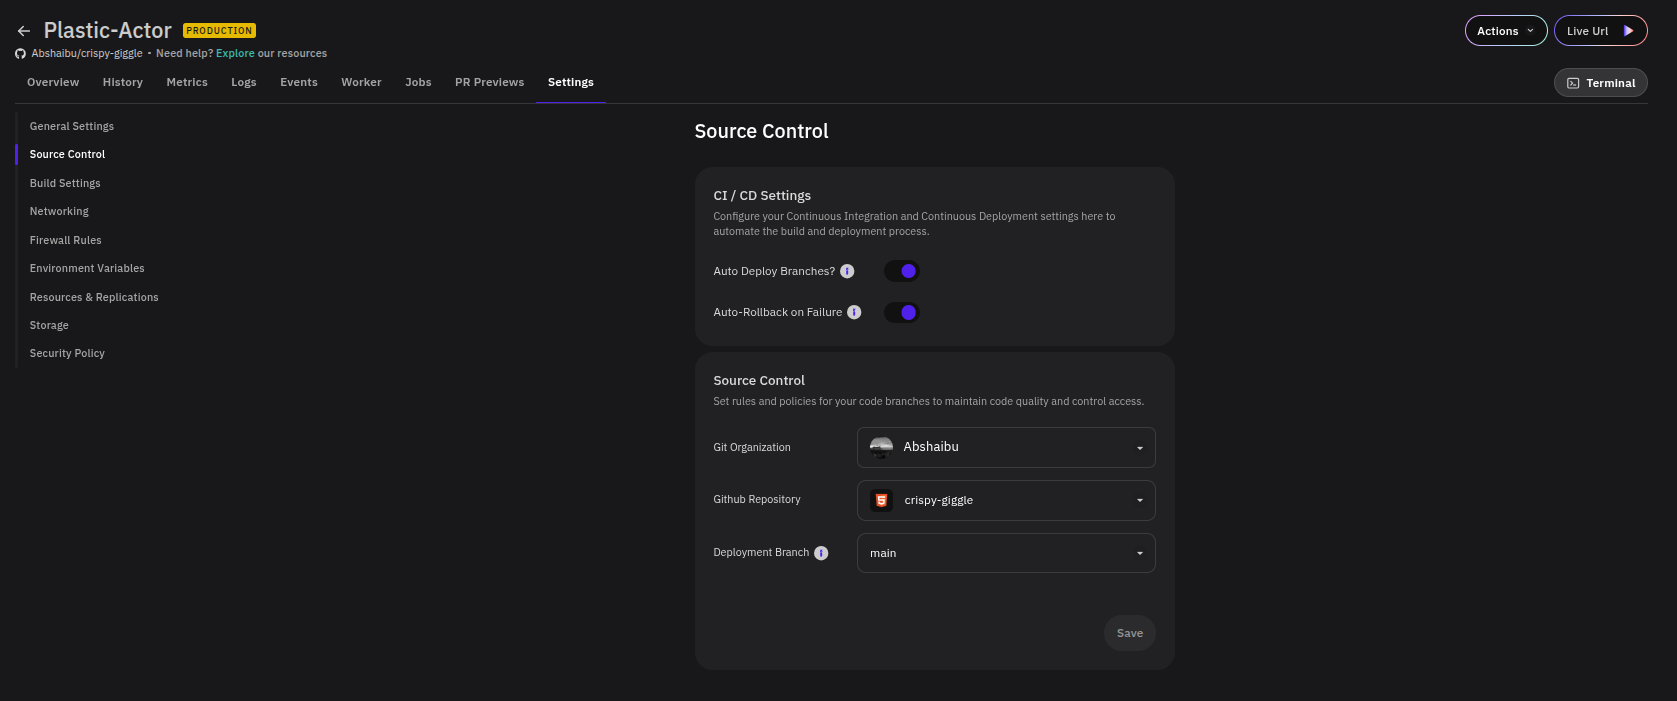Click the Git Organization label
Screen dimensions: 1677x701
click(x=752, y=447)
